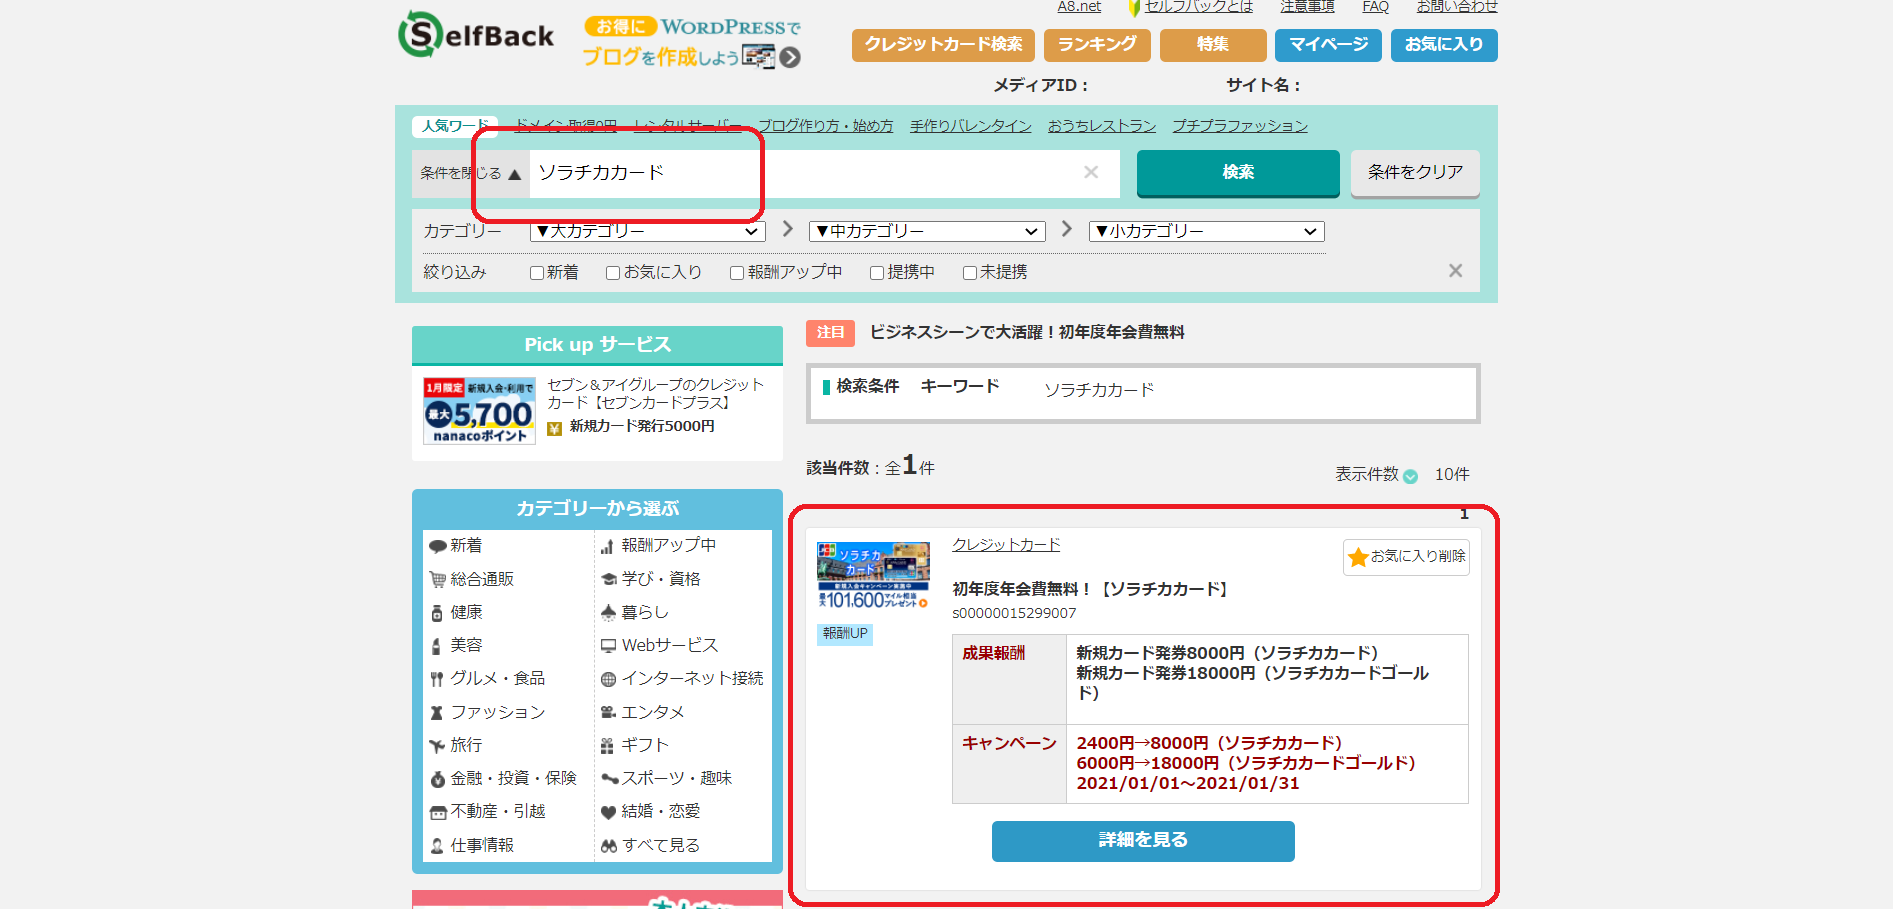Select the 結婚・恋愛 heart icon

pyautogui.click(x=608, y=812)
